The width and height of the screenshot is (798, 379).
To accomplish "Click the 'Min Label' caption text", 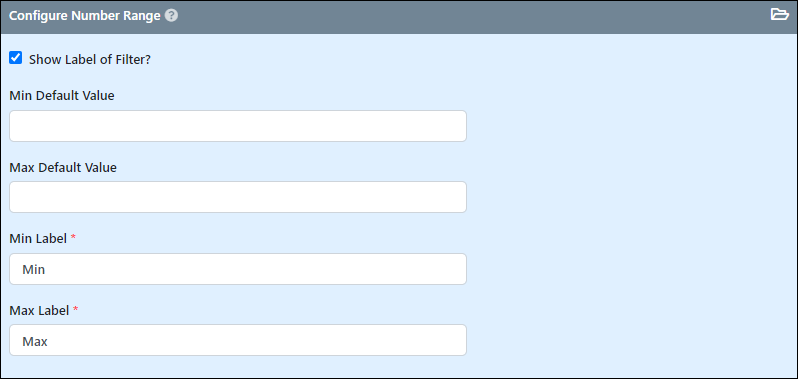I will 38,238.
